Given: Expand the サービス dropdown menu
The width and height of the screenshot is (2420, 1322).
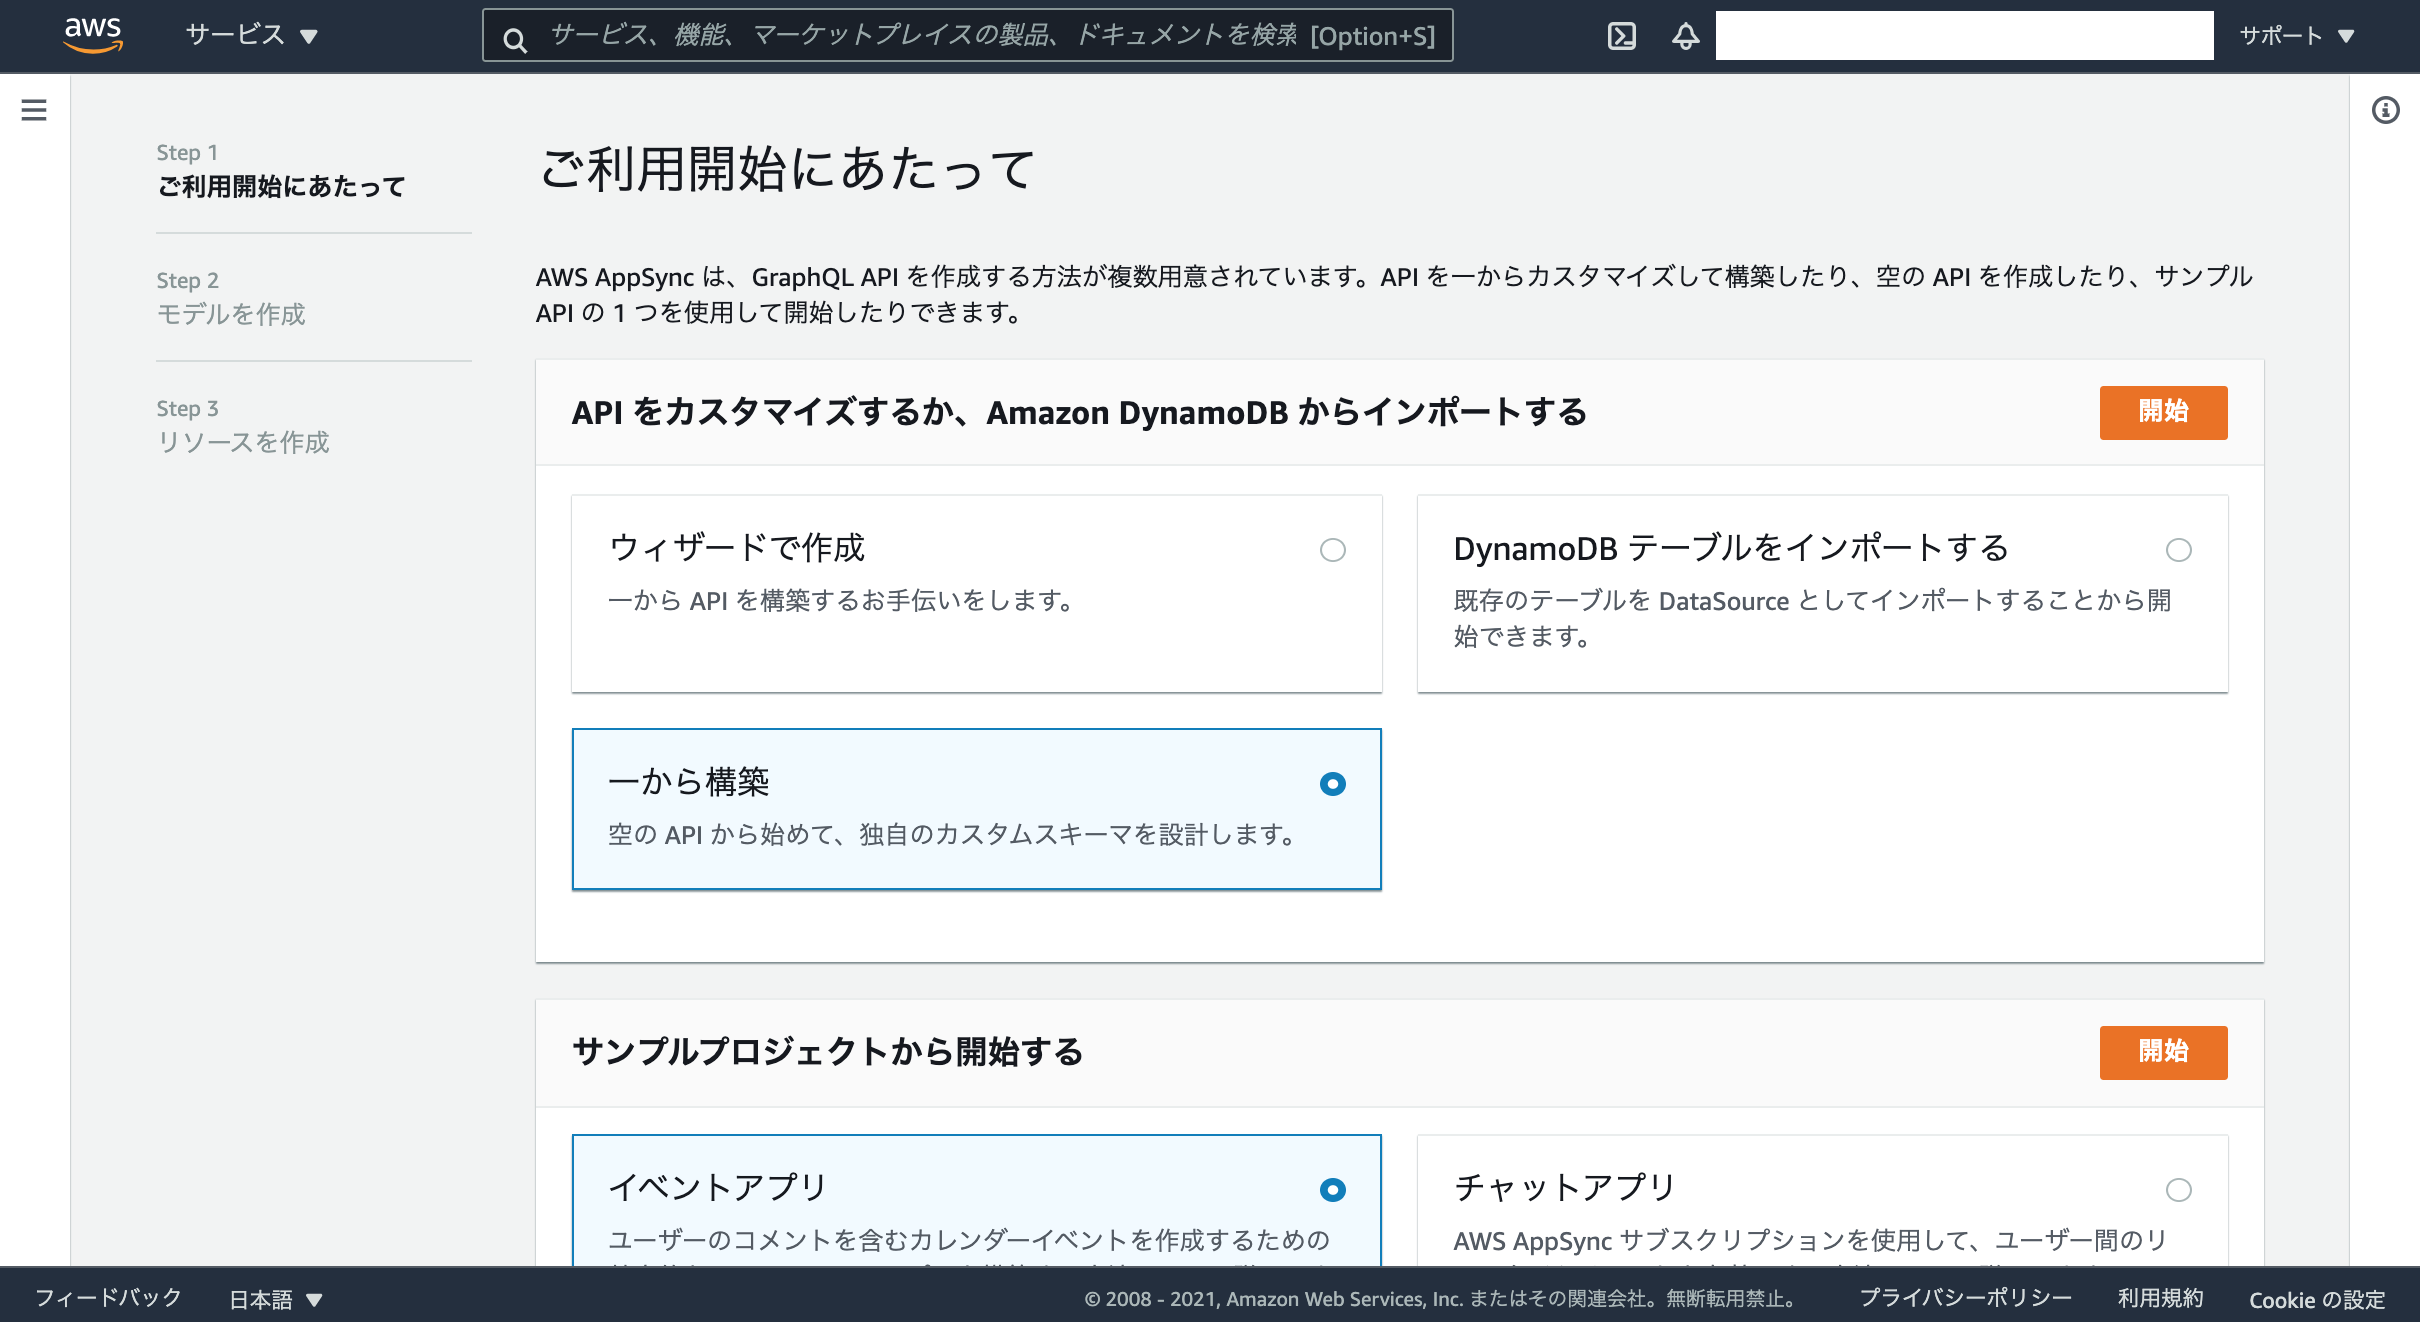Looking at the screenshot, I should 251,36.
